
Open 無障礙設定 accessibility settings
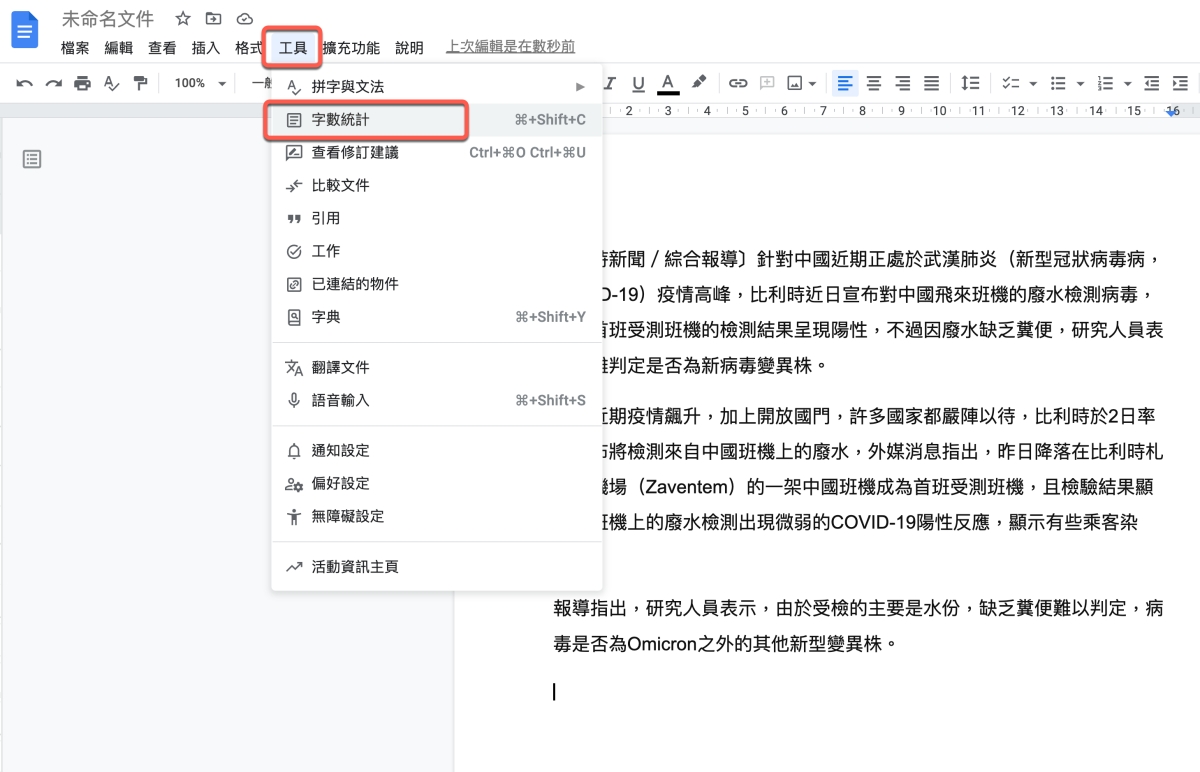(x=437, y=517)
